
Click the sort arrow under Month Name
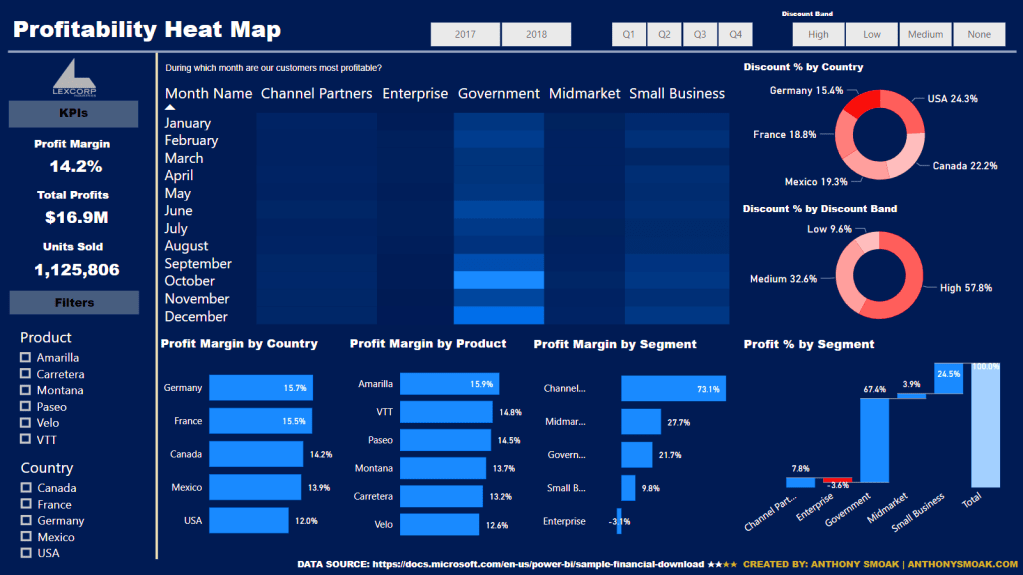(x=170, y=107)
